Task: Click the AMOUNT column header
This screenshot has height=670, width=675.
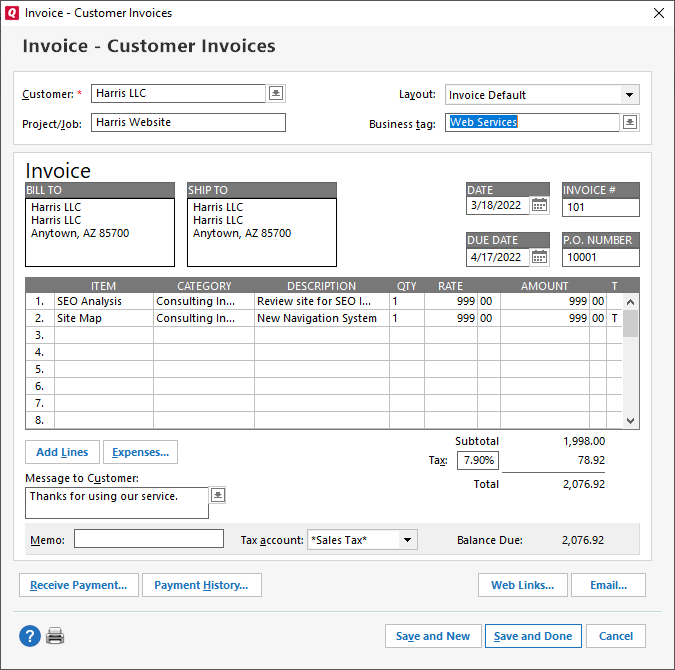Action: [545, 286]
